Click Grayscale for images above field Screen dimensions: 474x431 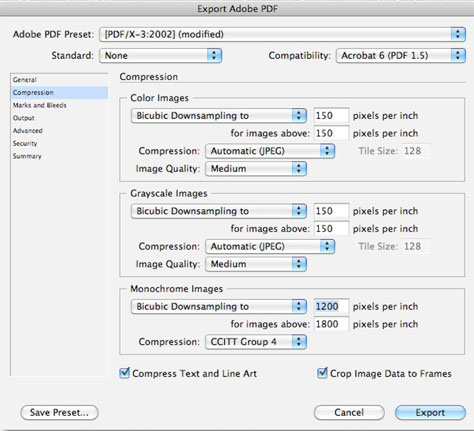(331, 229)
